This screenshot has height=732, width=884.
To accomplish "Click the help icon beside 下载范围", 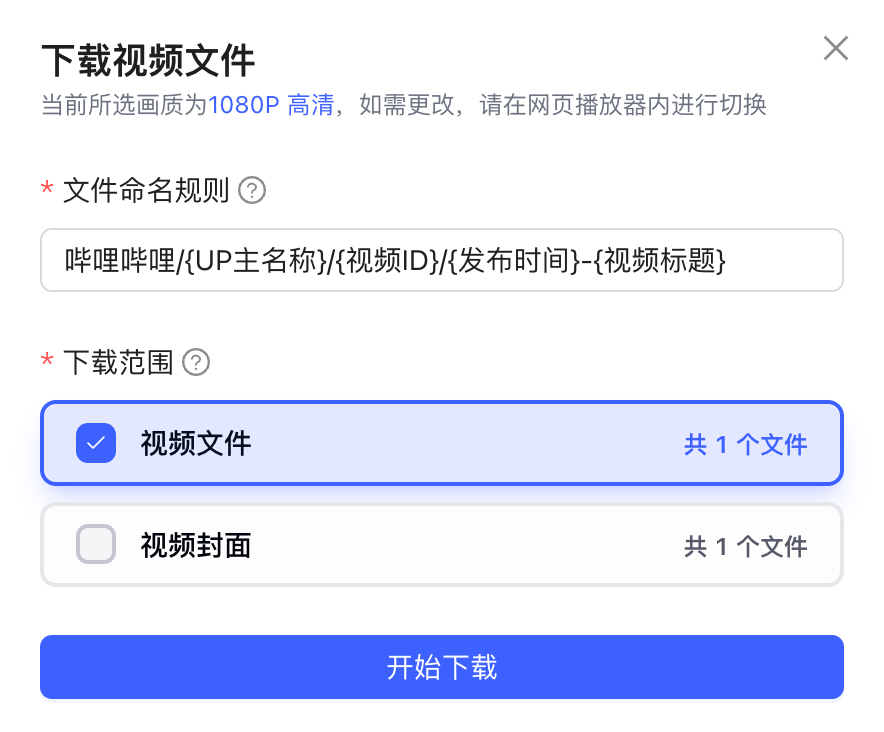I will click(x=196, y=362).
